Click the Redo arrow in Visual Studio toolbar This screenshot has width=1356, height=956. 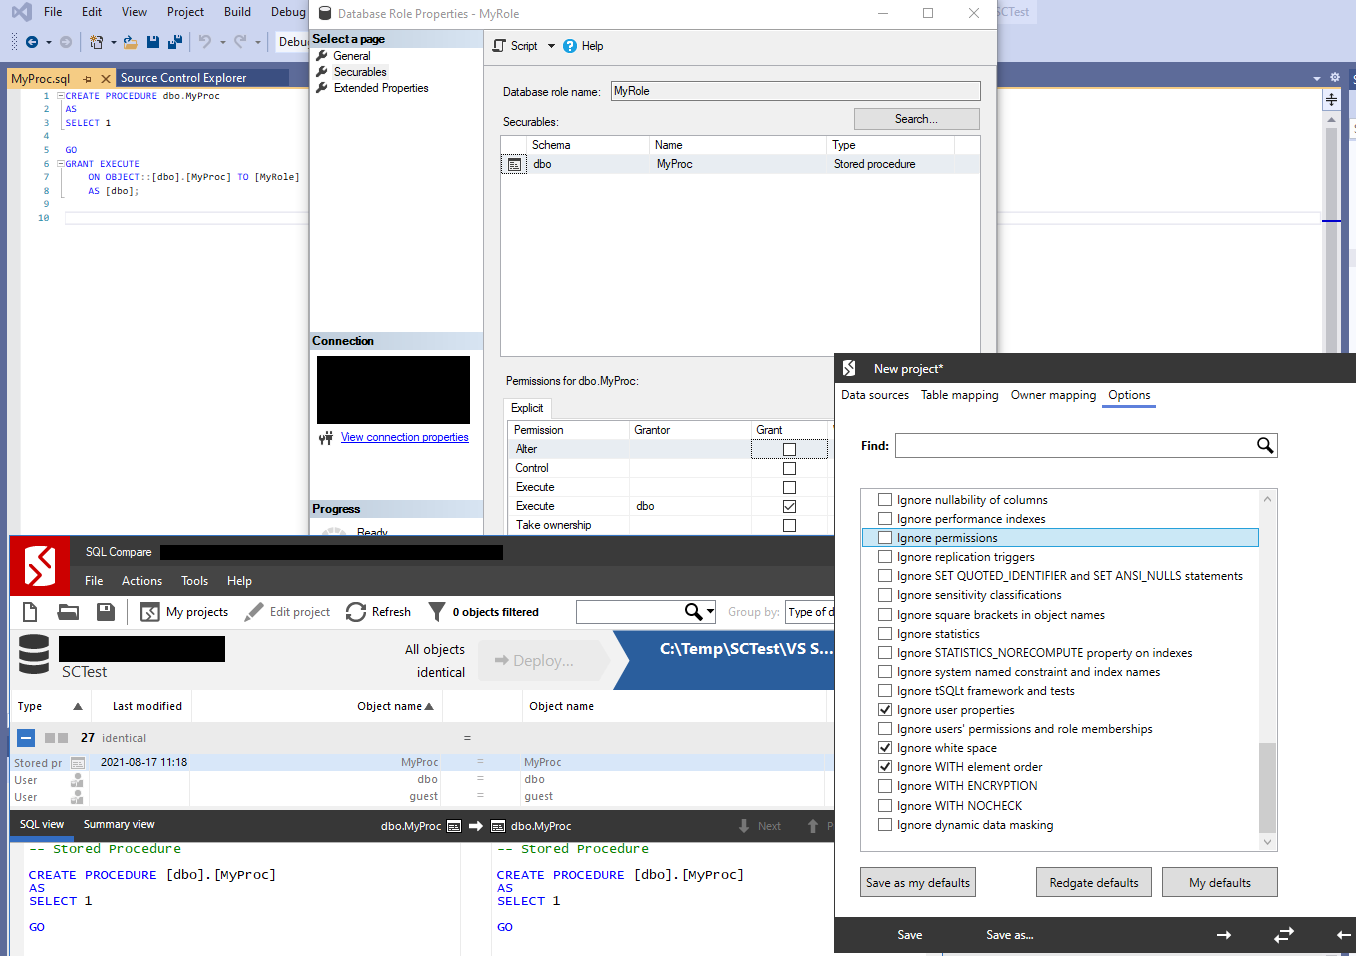tap(240, 42)
